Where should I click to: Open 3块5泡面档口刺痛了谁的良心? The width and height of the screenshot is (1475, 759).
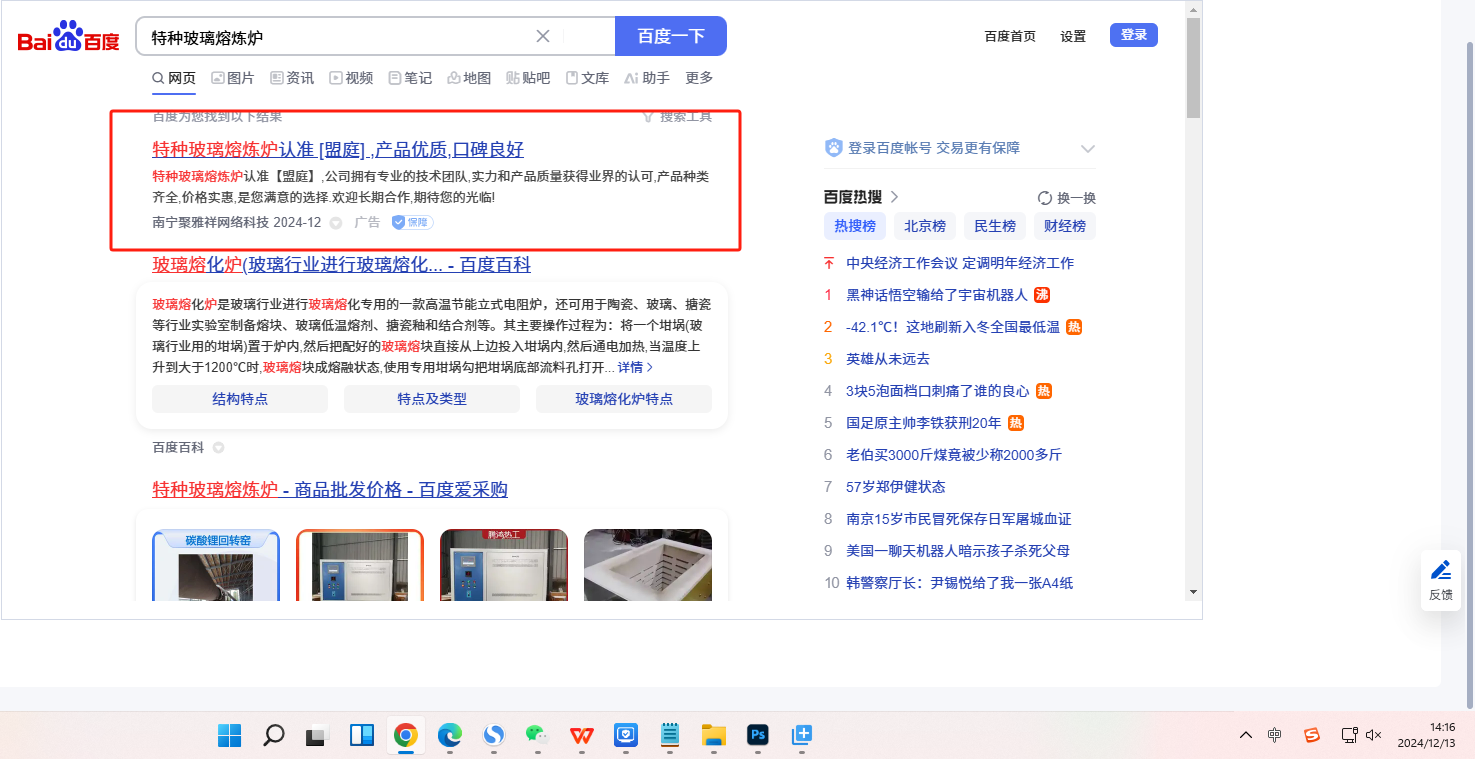point(938,391)
